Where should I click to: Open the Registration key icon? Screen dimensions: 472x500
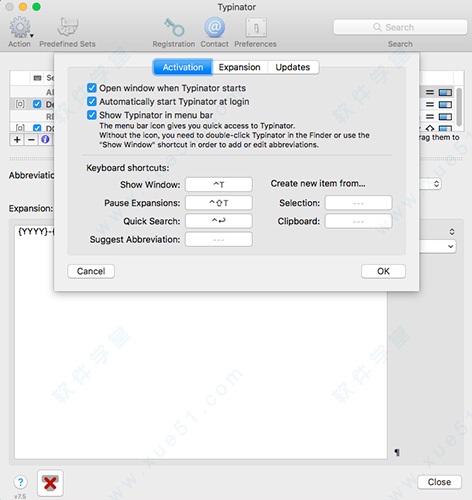pyautogui.click(x=174, y=27)
